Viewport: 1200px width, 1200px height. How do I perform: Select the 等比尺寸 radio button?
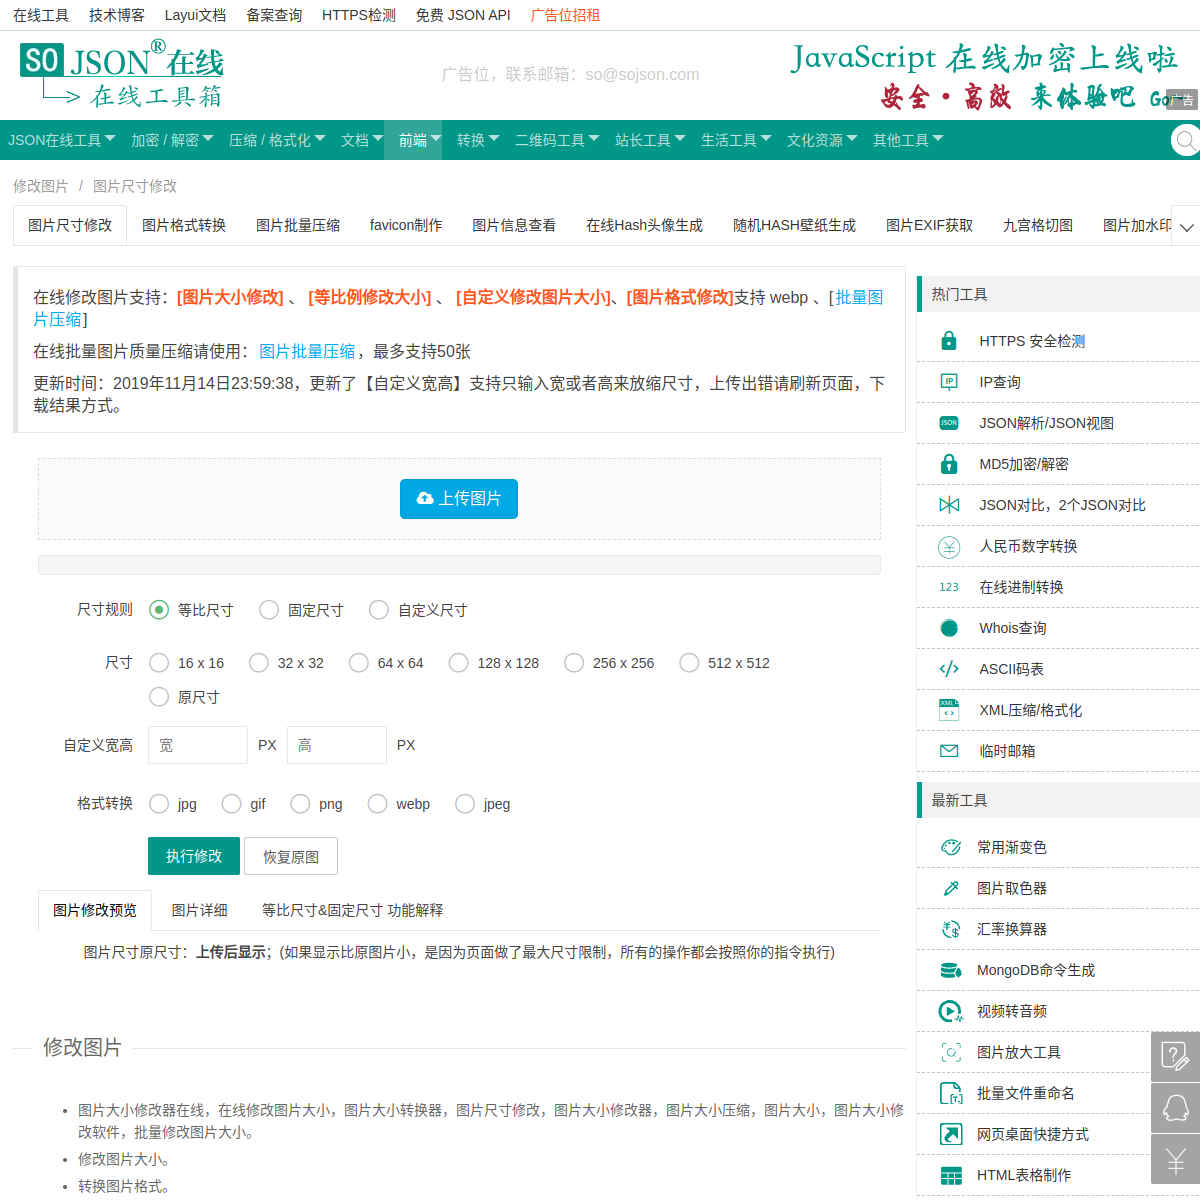[x=159, y=610]
